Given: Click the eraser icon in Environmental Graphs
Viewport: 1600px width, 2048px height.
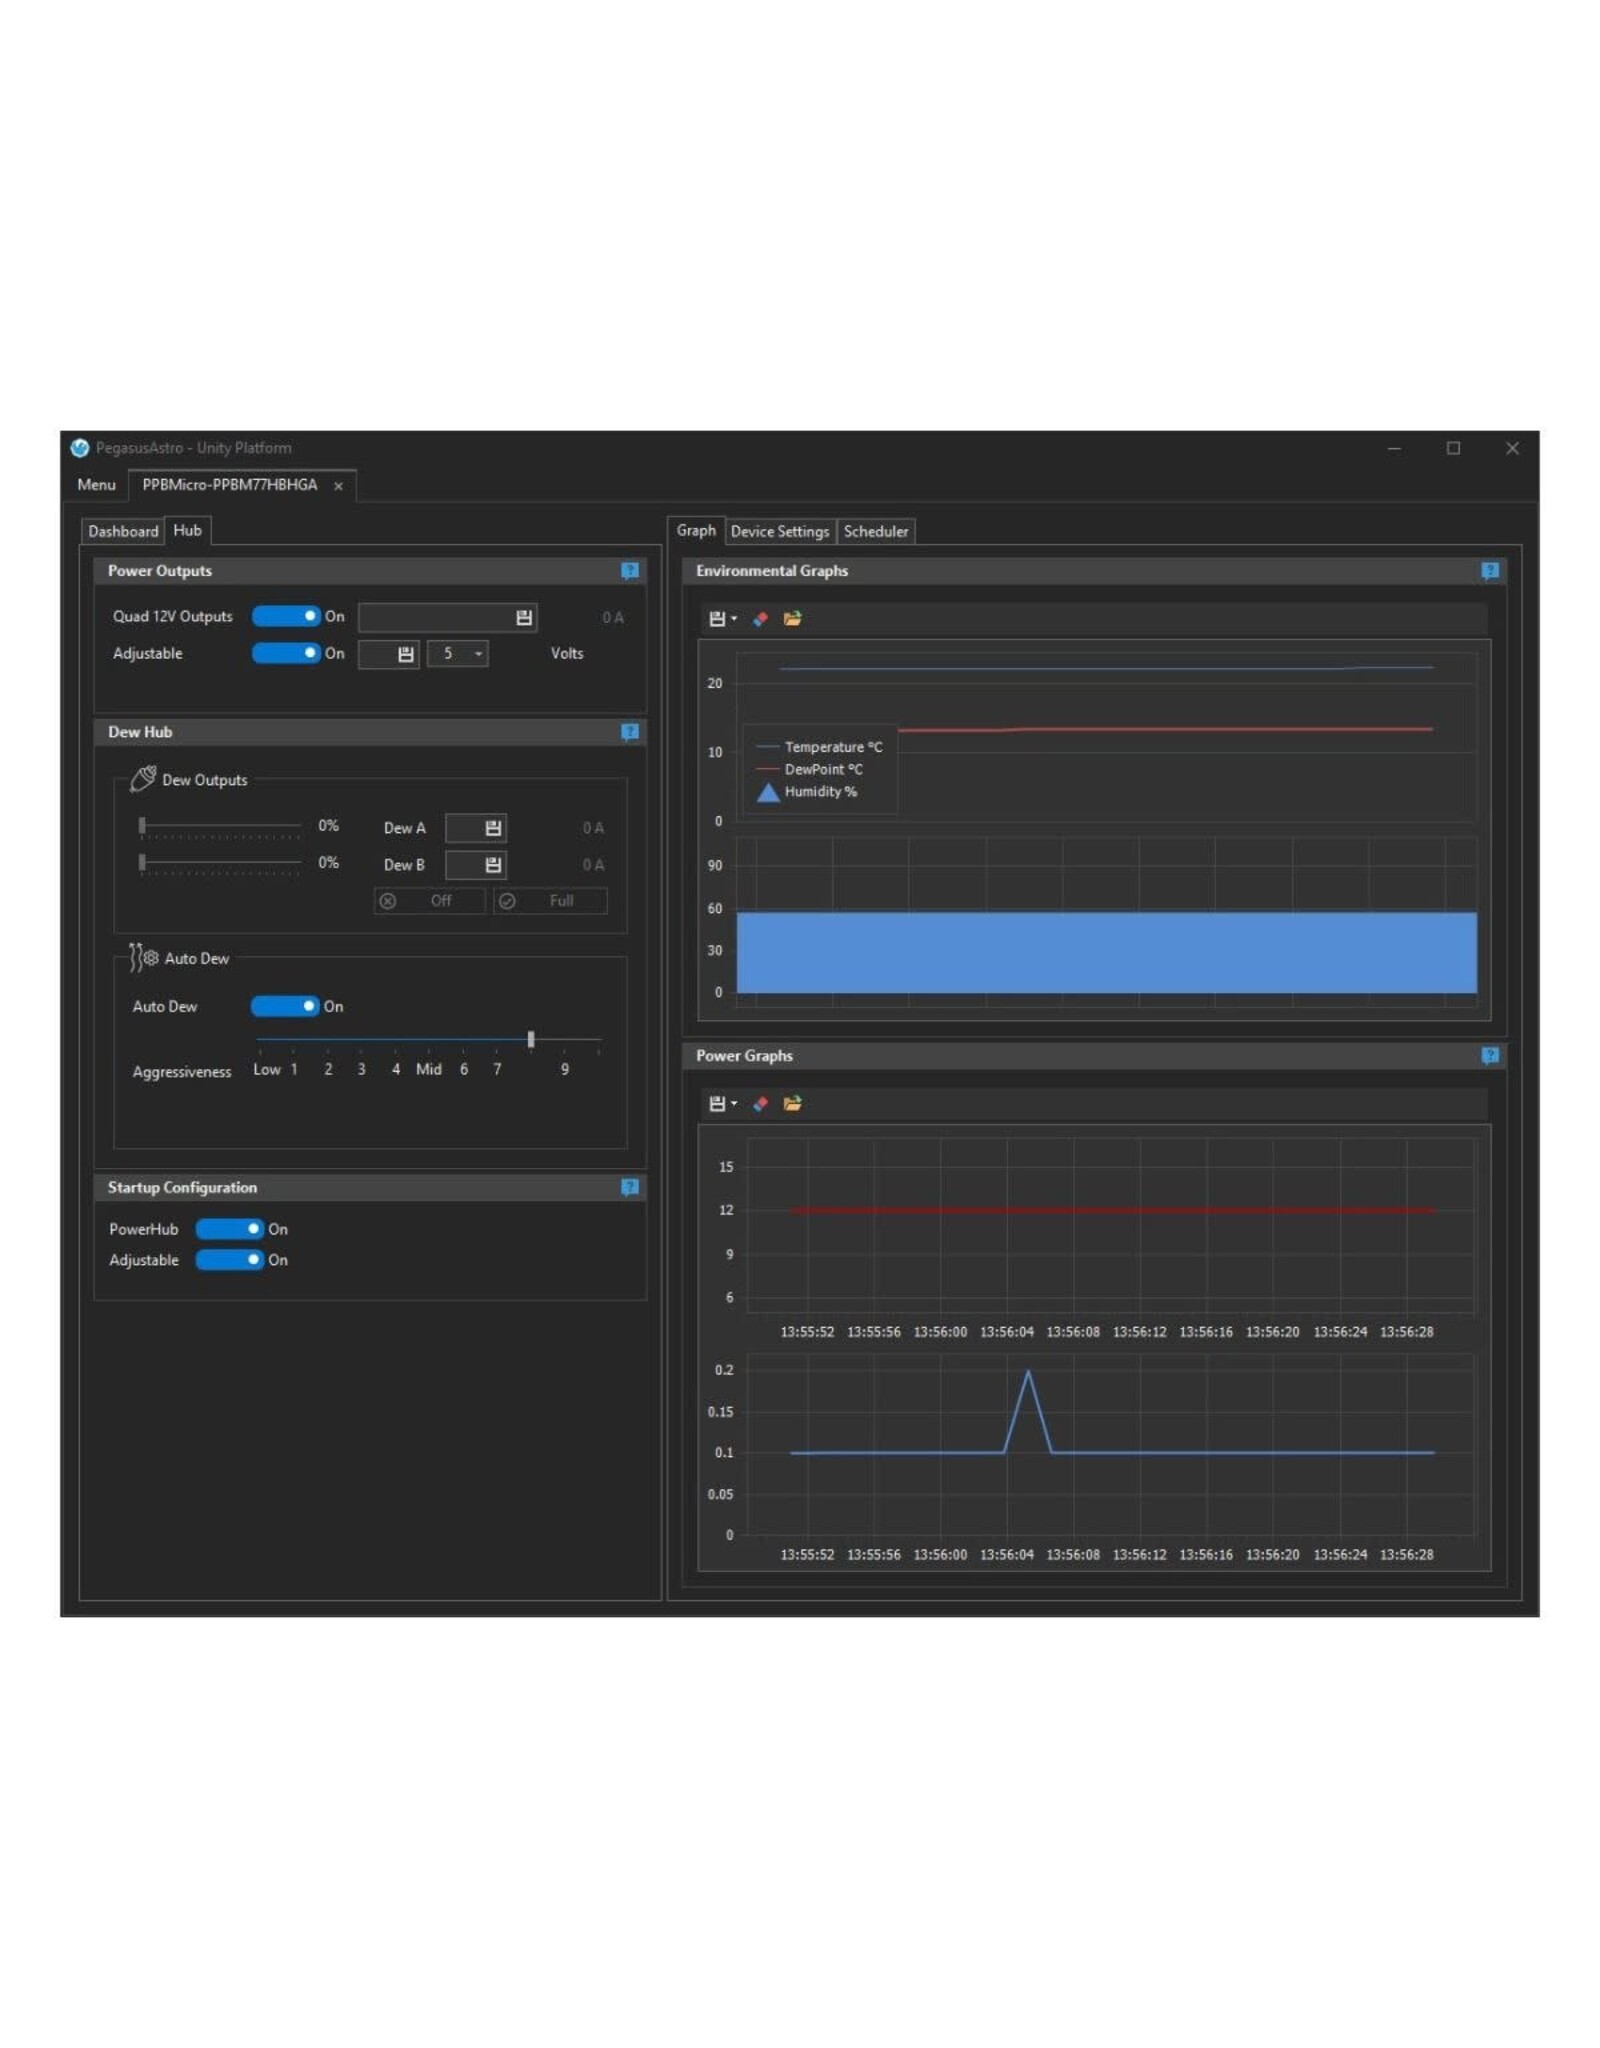Looking at the screenshot, I should (760, 618).
